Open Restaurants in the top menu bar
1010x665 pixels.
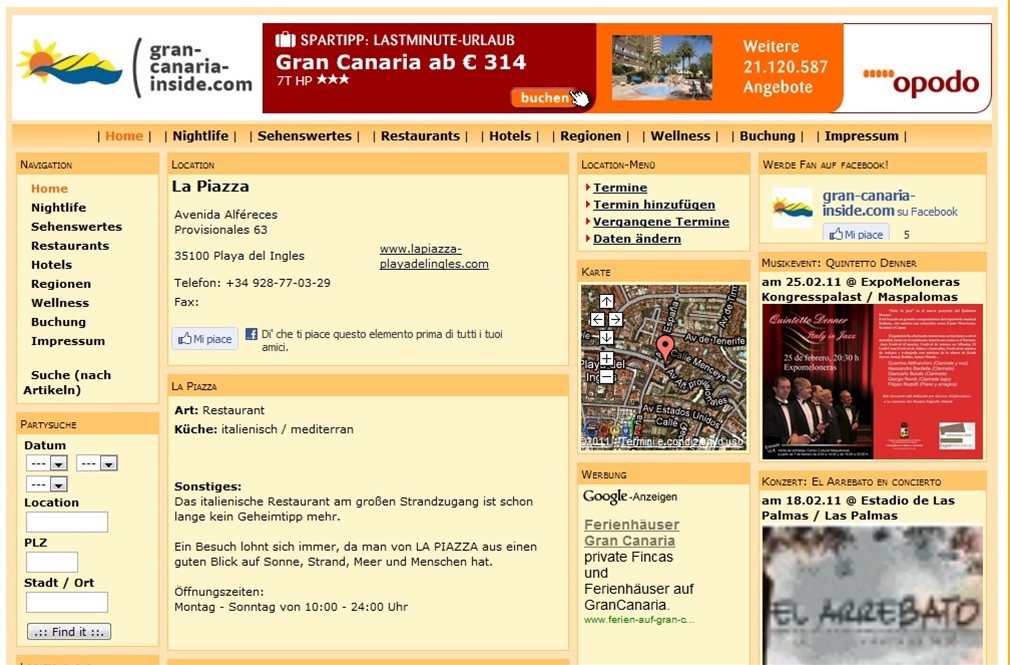coord(420,136)
